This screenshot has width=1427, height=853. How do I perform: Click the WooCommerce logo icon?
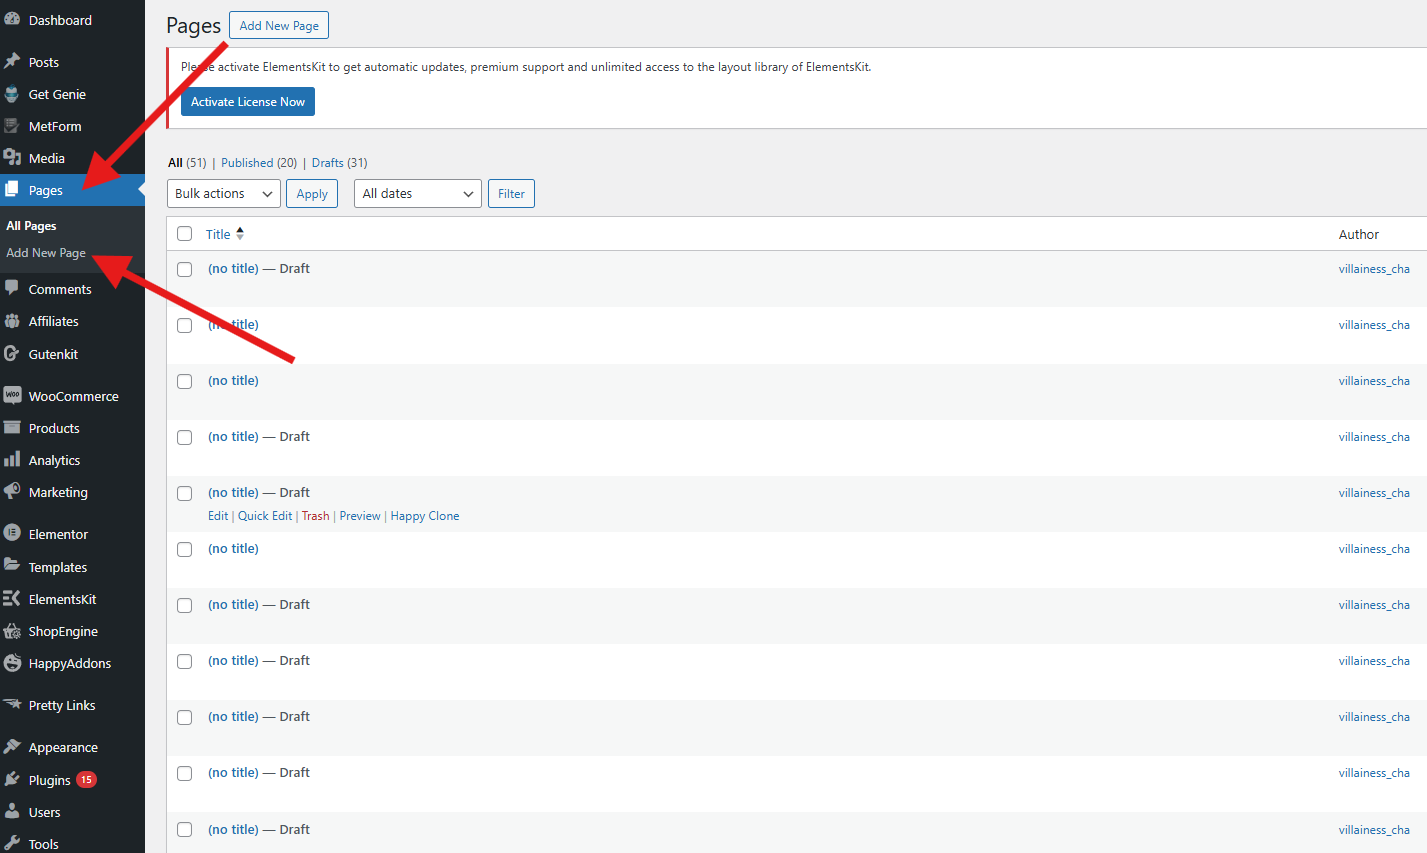[x=12, y=396]
